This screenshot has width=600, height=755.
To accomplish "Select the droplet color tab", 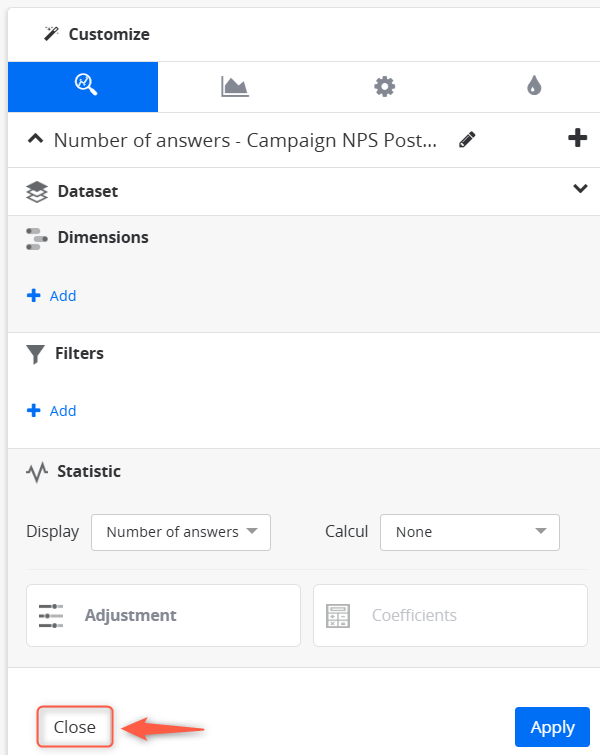I will [x=534, y=86].
